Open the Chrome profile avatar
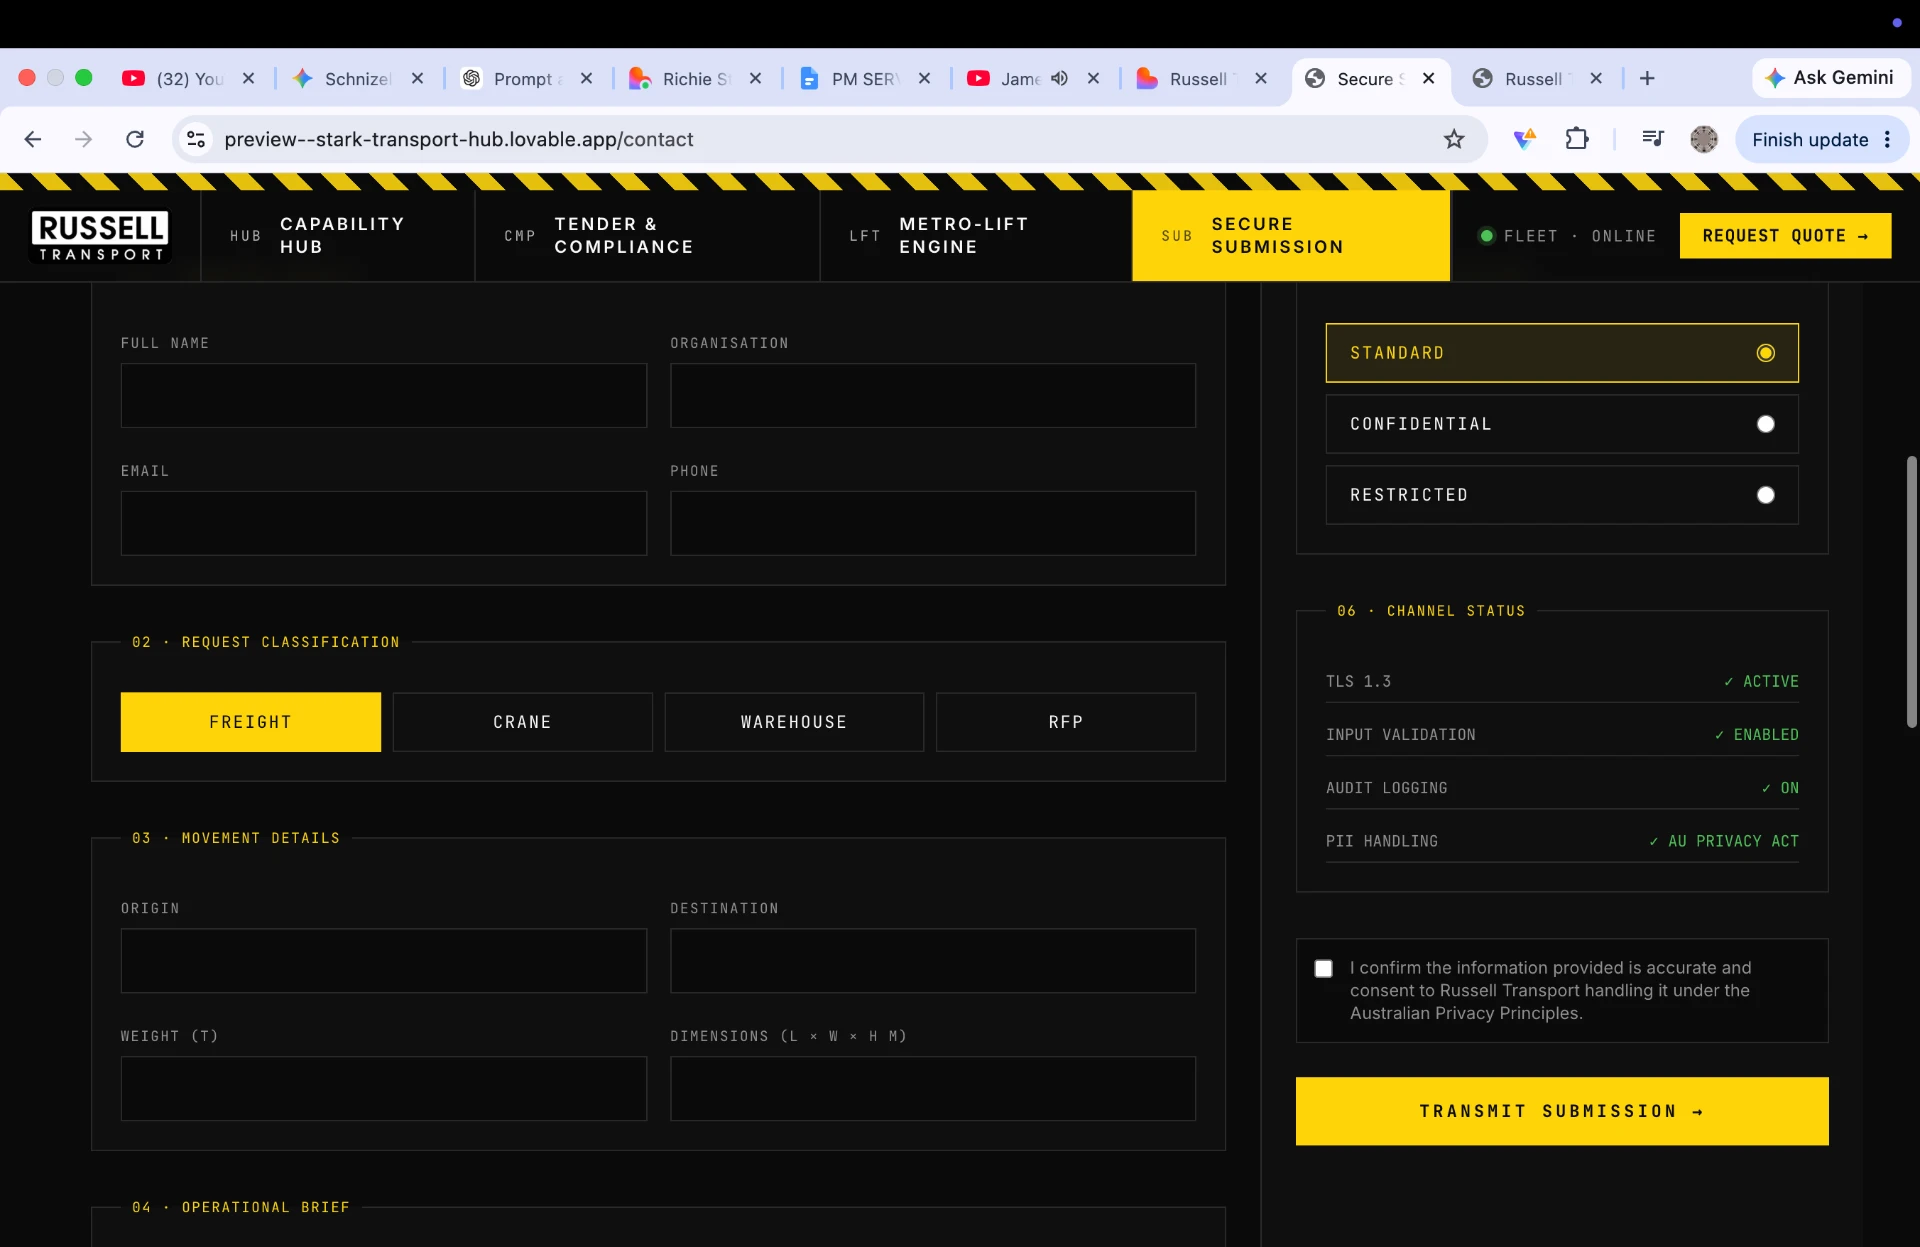Image resolution: width=1920 pixels, height=1247 pixels. point(1704,139)
